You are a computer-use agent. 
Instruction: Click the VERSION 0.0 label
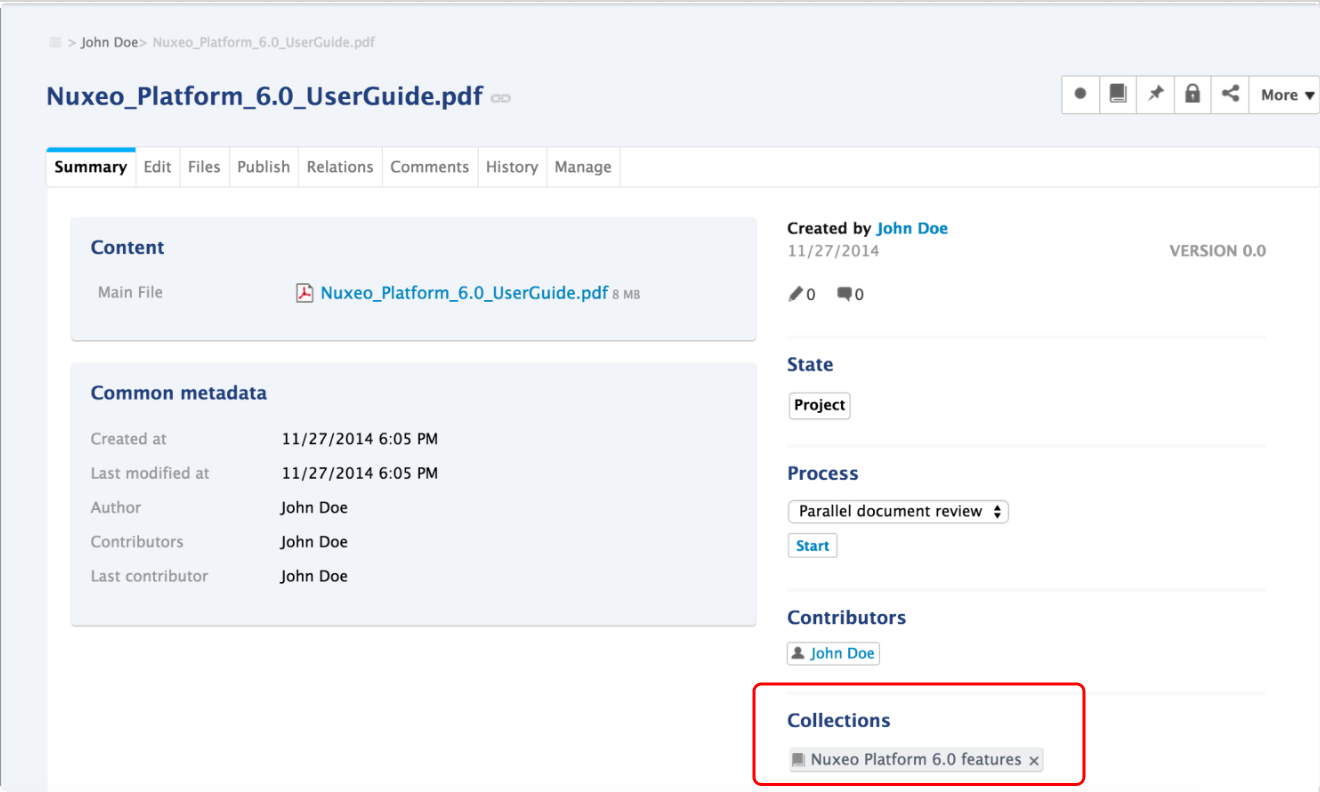click(1217, 251)
